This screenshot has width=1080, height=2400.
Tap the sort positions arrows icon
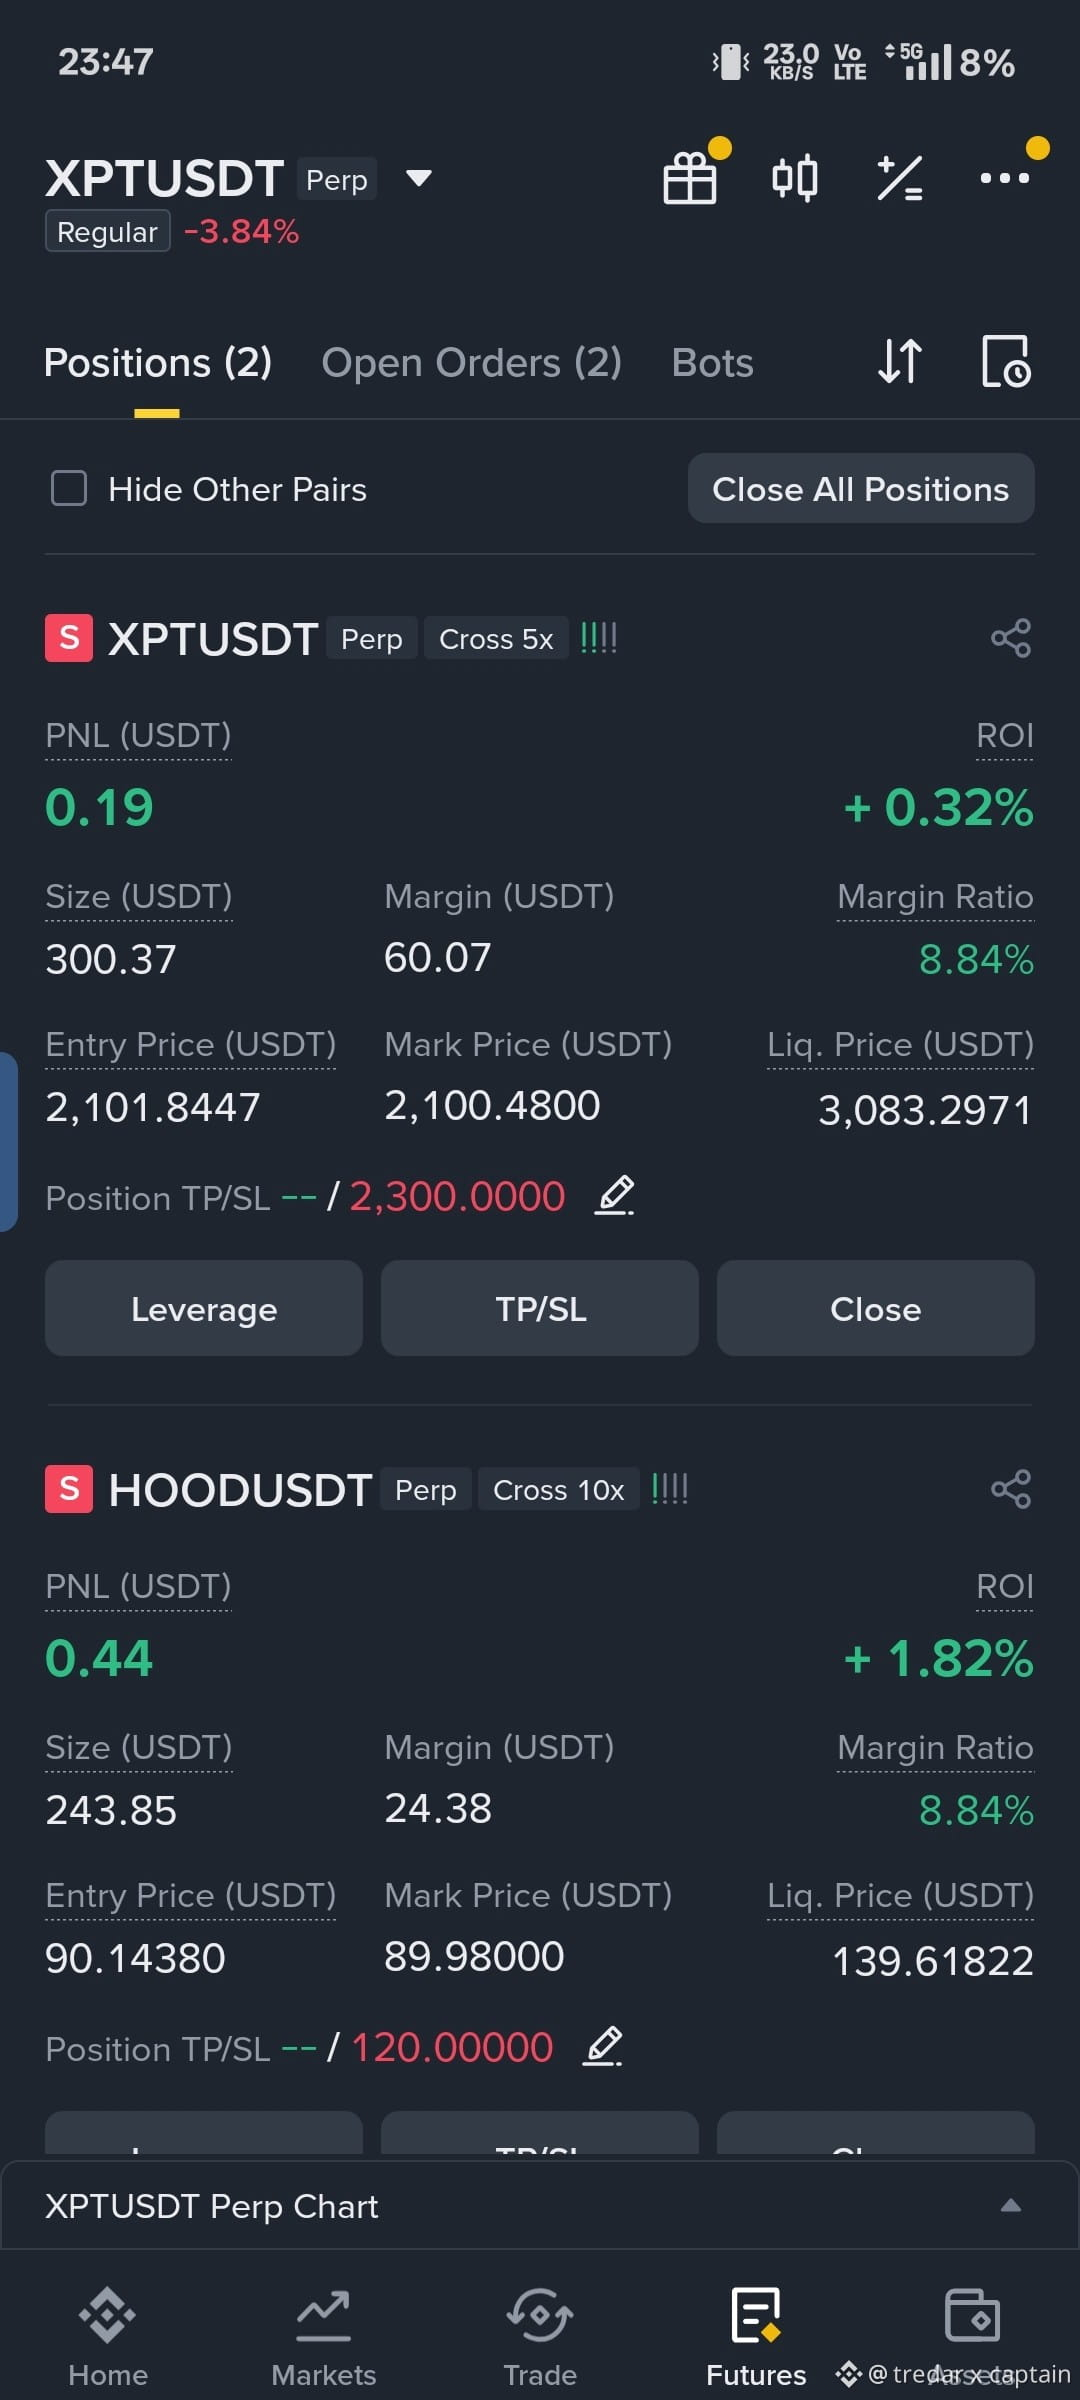coord(900,361)
